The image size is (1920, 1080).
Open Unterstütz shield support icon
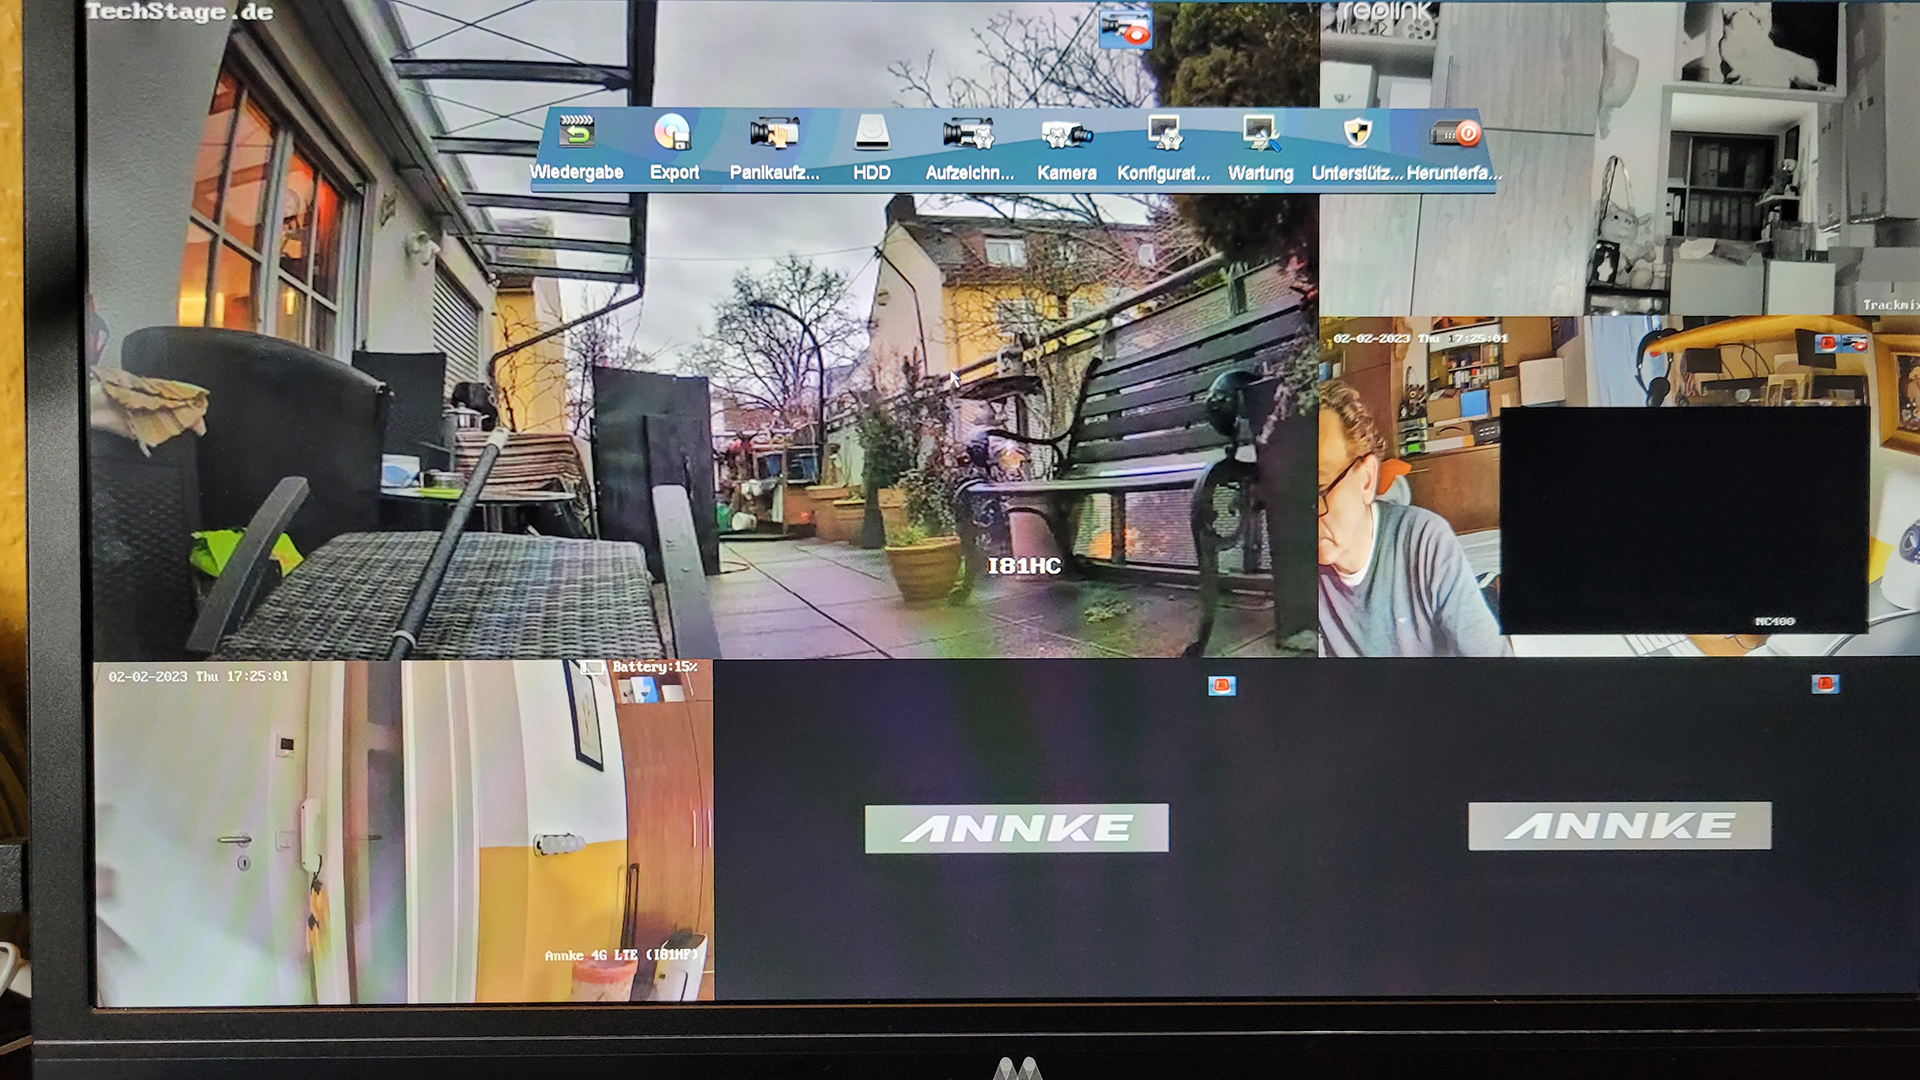1357,134
